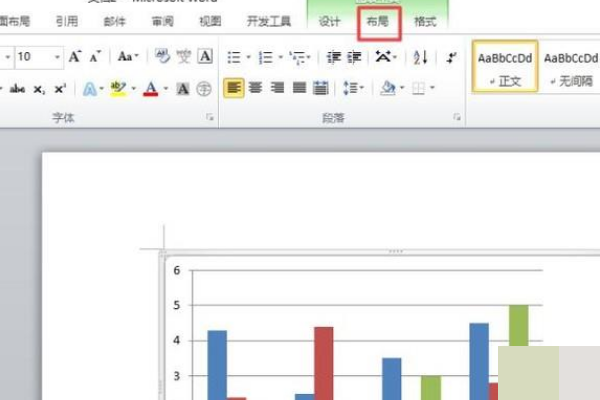Click the Multilevel List icon
The width and height of the screenshot is (600, 400).
[x=298, y=57]
